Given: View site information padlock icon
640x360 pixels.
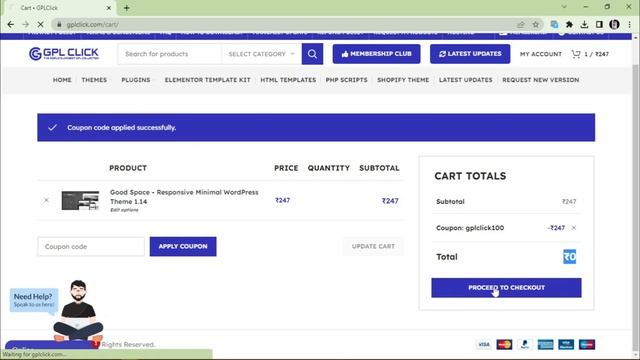Looking at the screenshot, I should pyautogui.click(x=59, y=24).
